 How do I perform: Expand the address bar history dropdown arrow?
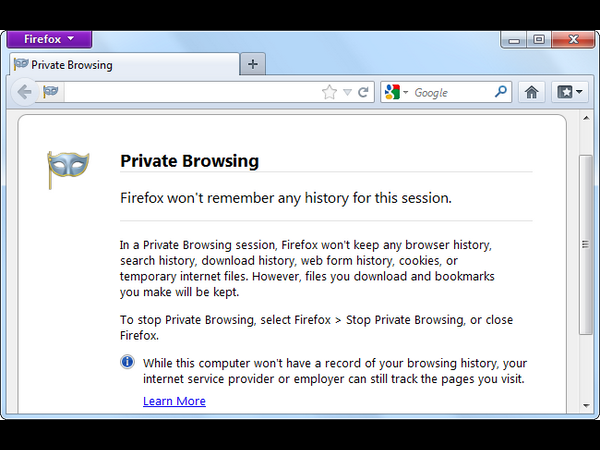click(x=346, y=92)
